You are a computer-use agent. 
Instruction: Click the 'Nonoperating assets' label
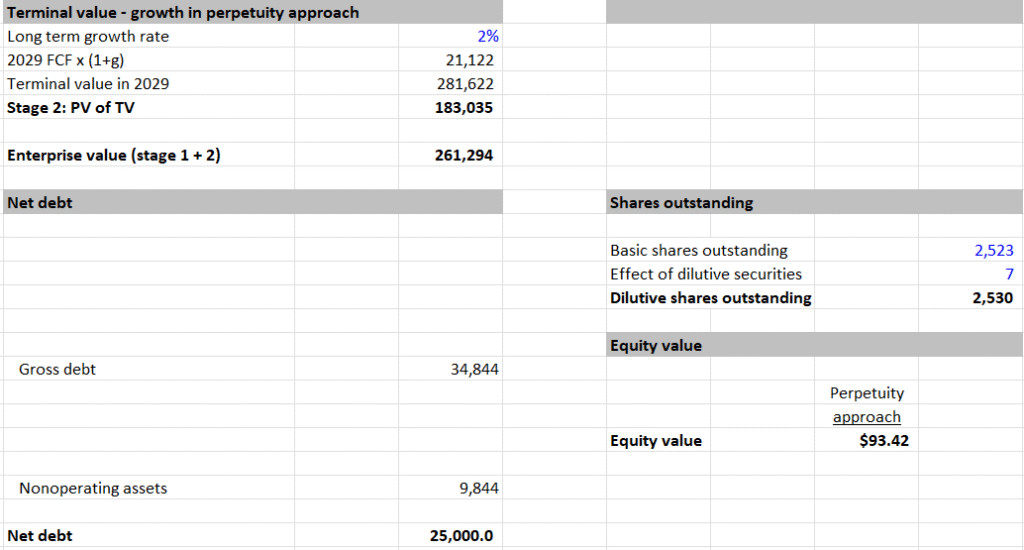(x=93, y=488)
